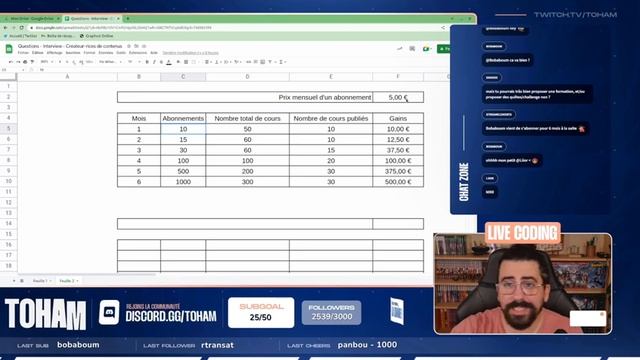This screenshot has height=360, width=640.
Task: Open the Graphcd Online bookmark
Action: [96, 36]
